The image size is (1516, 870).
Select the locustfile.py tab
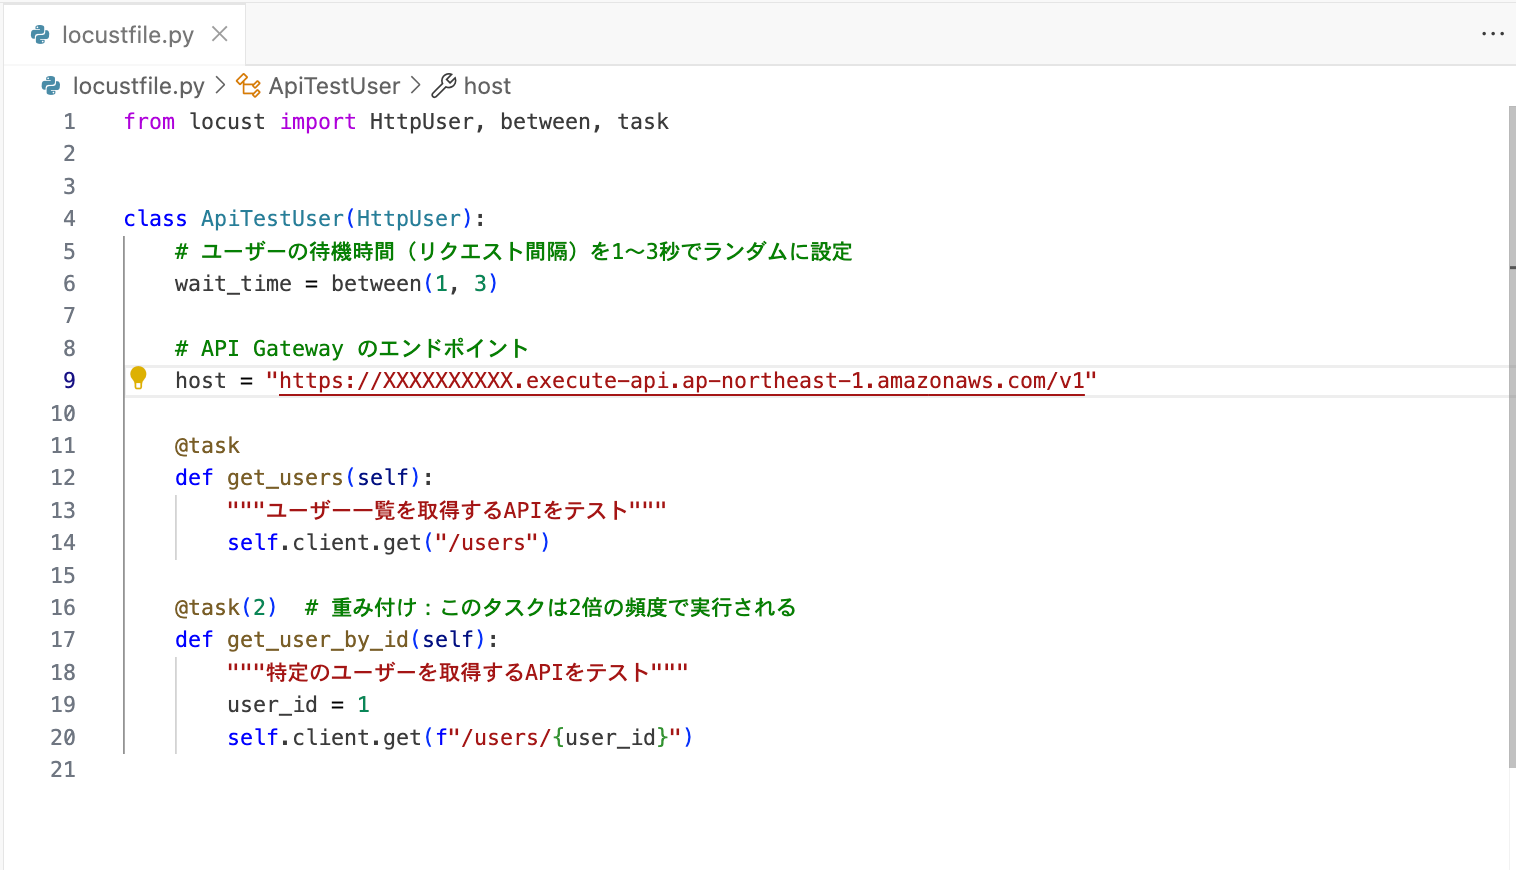[x=127, y=35]
